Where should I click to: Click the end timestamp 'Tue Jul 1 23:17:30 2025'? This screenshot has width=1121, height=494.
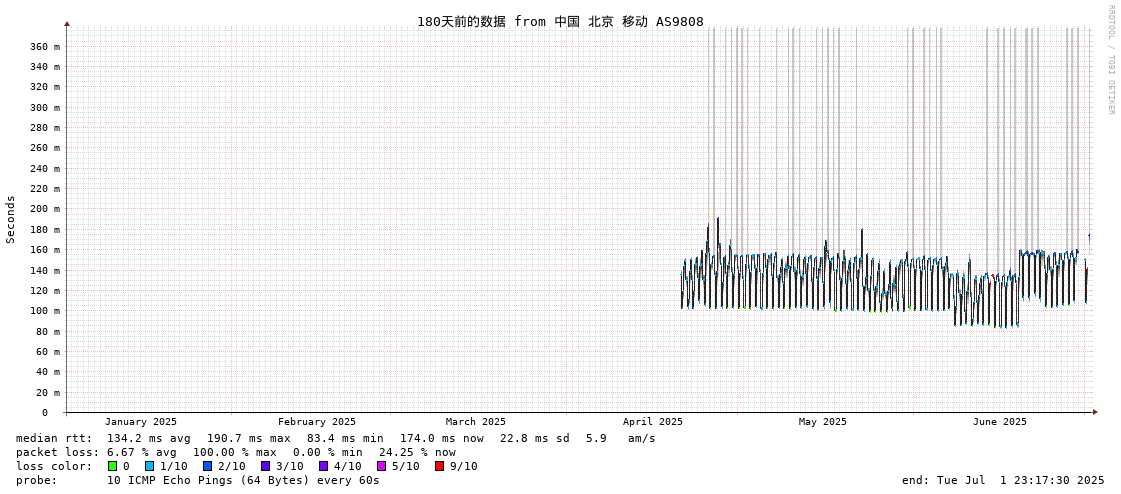(1019, 480)
